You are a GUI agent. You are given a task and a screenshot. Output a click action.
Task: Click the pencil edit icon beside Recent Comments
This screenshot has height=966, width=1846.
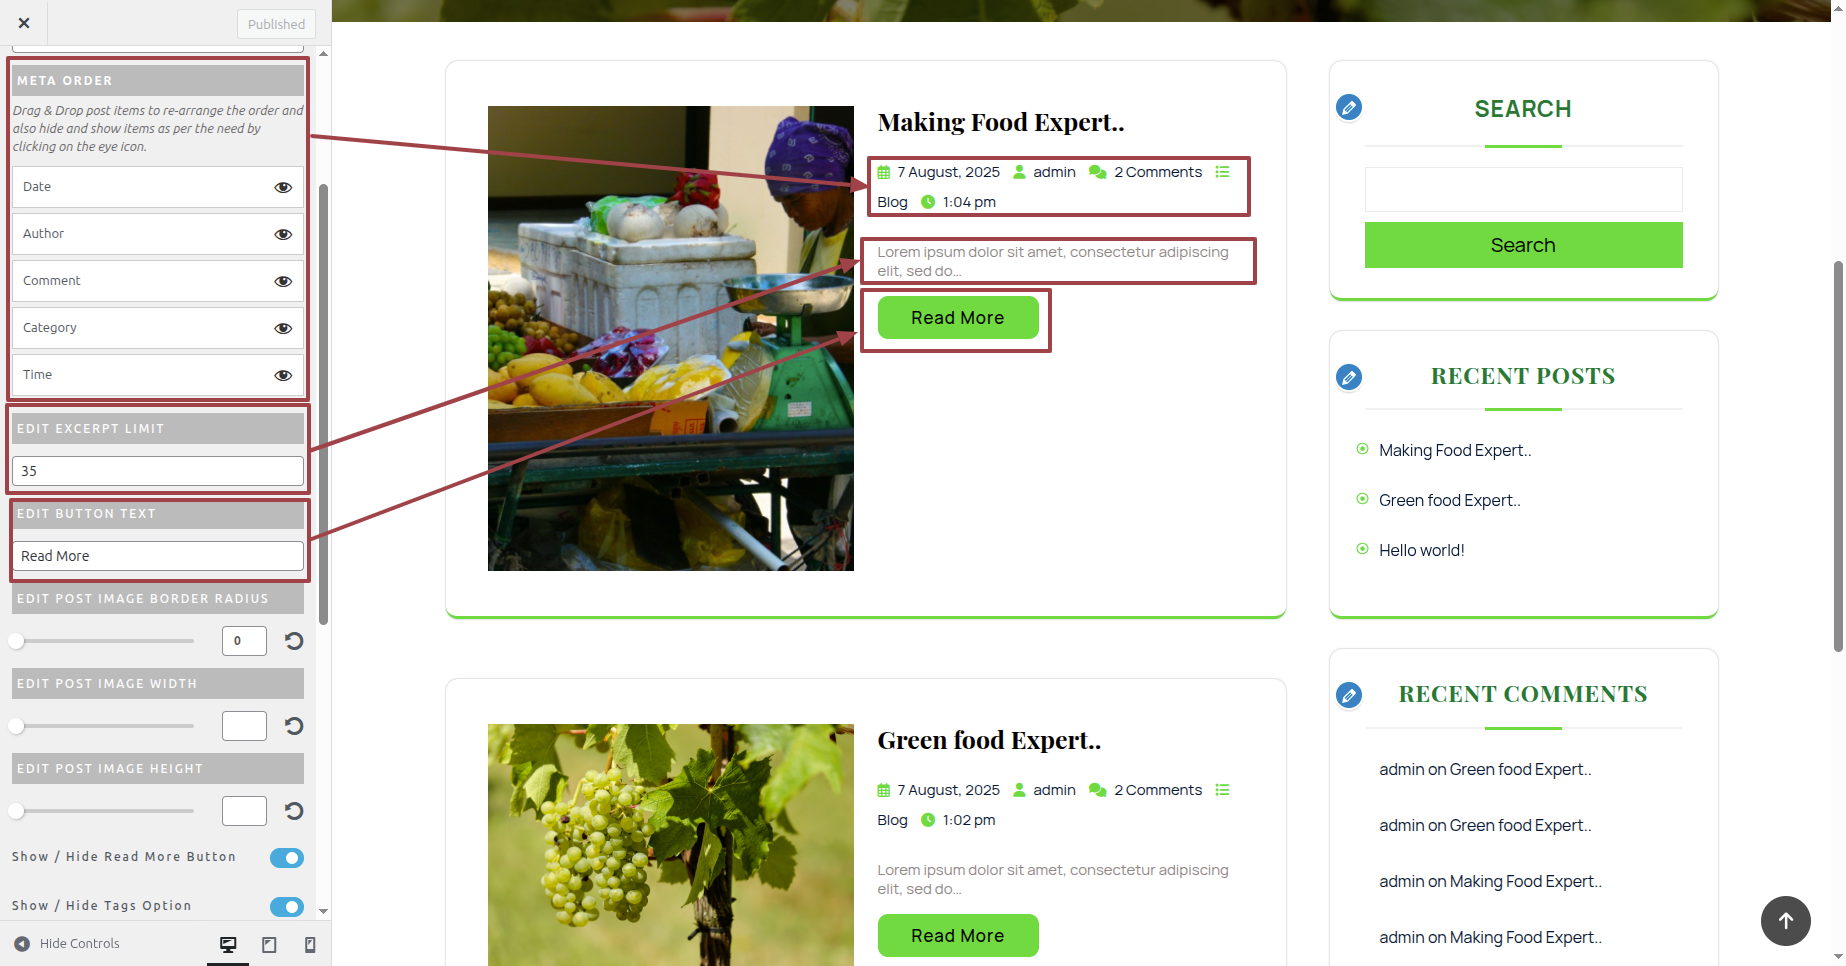tap(1349, 695)
